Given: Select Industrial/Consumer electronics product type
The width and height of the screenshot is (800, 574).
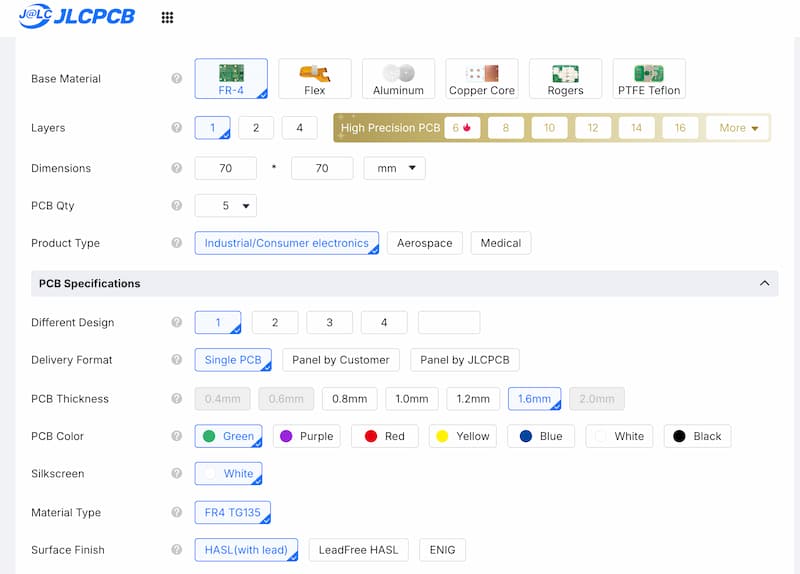Looking at the screenshot, I should (287, 243).
